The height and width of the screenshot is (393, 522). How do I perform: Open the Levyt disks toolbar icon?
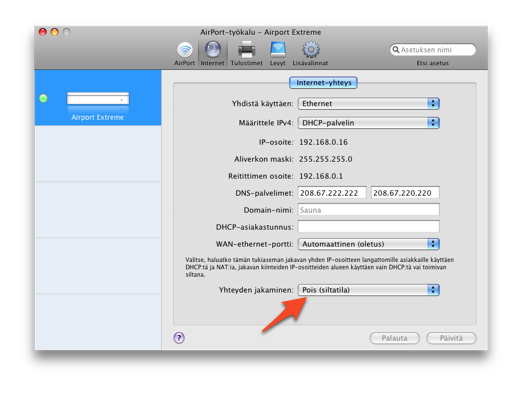278,54
